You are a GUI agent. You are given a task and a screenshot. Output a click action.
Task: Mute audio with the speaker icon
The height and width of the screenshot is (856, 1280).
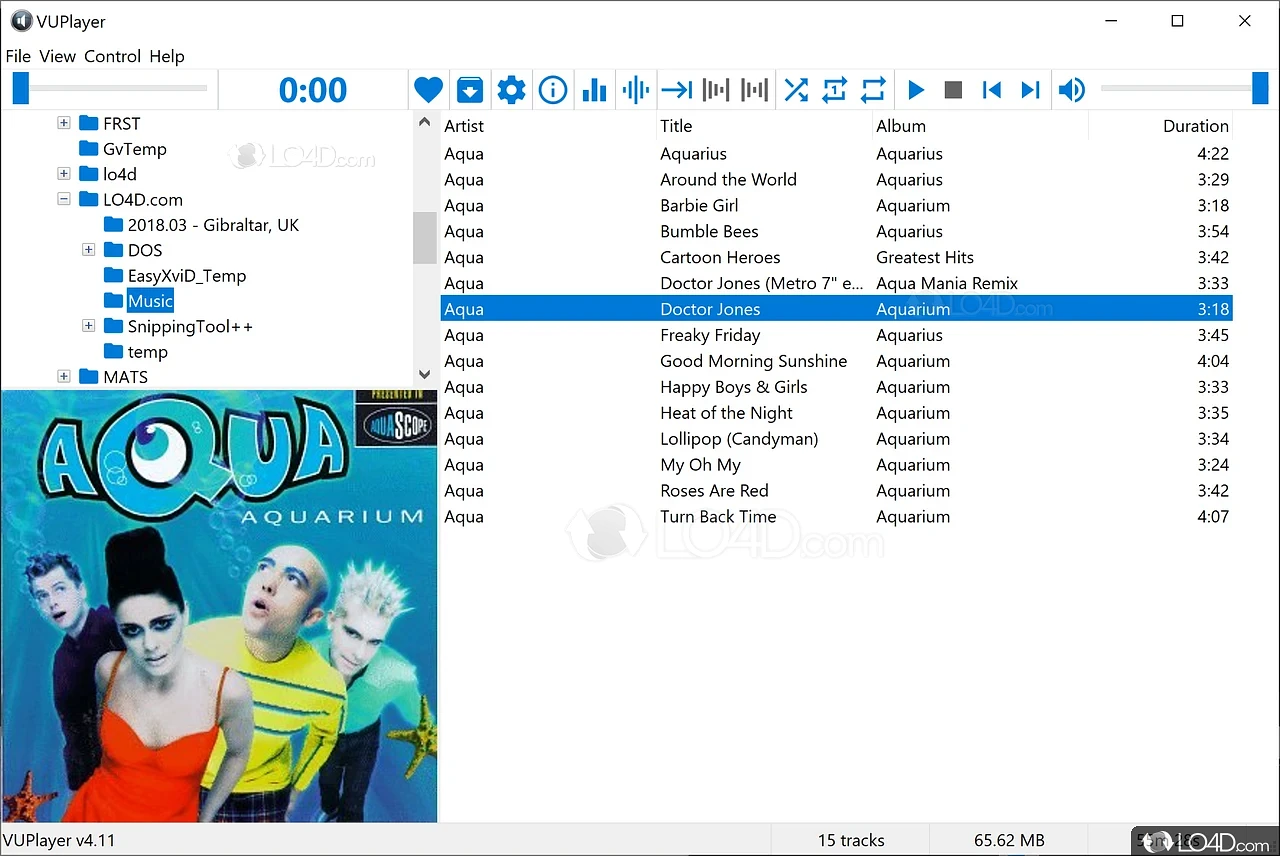1072,89
